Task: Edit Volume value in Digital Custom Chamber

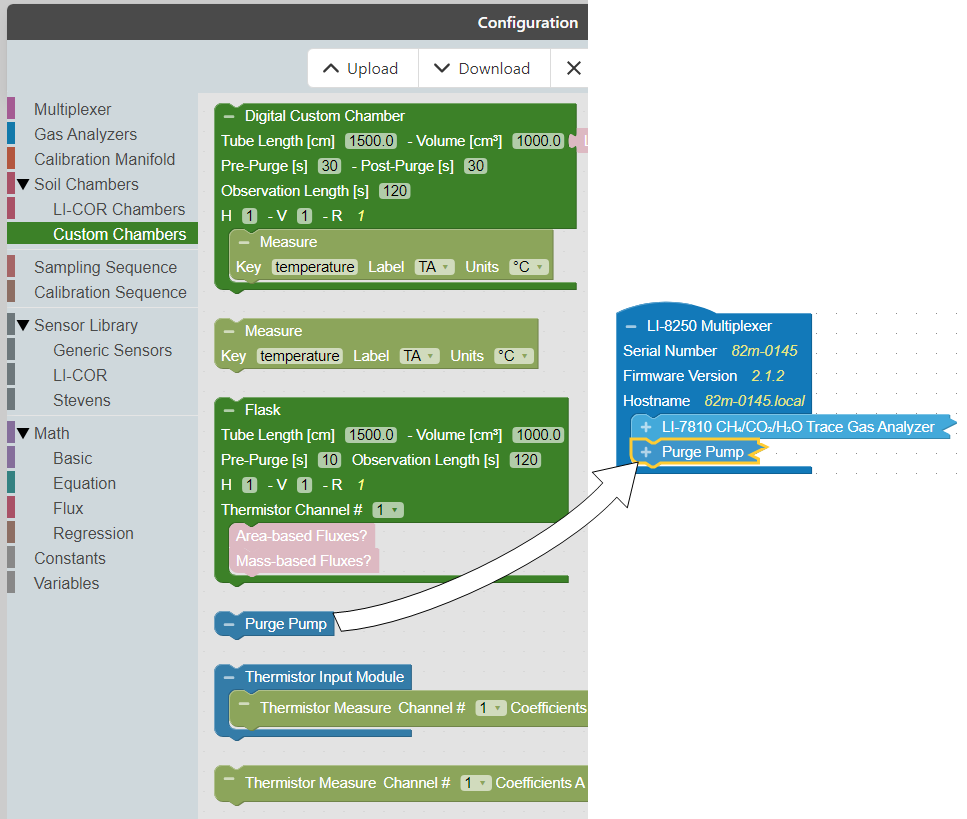Action: (x=538, y=141)
